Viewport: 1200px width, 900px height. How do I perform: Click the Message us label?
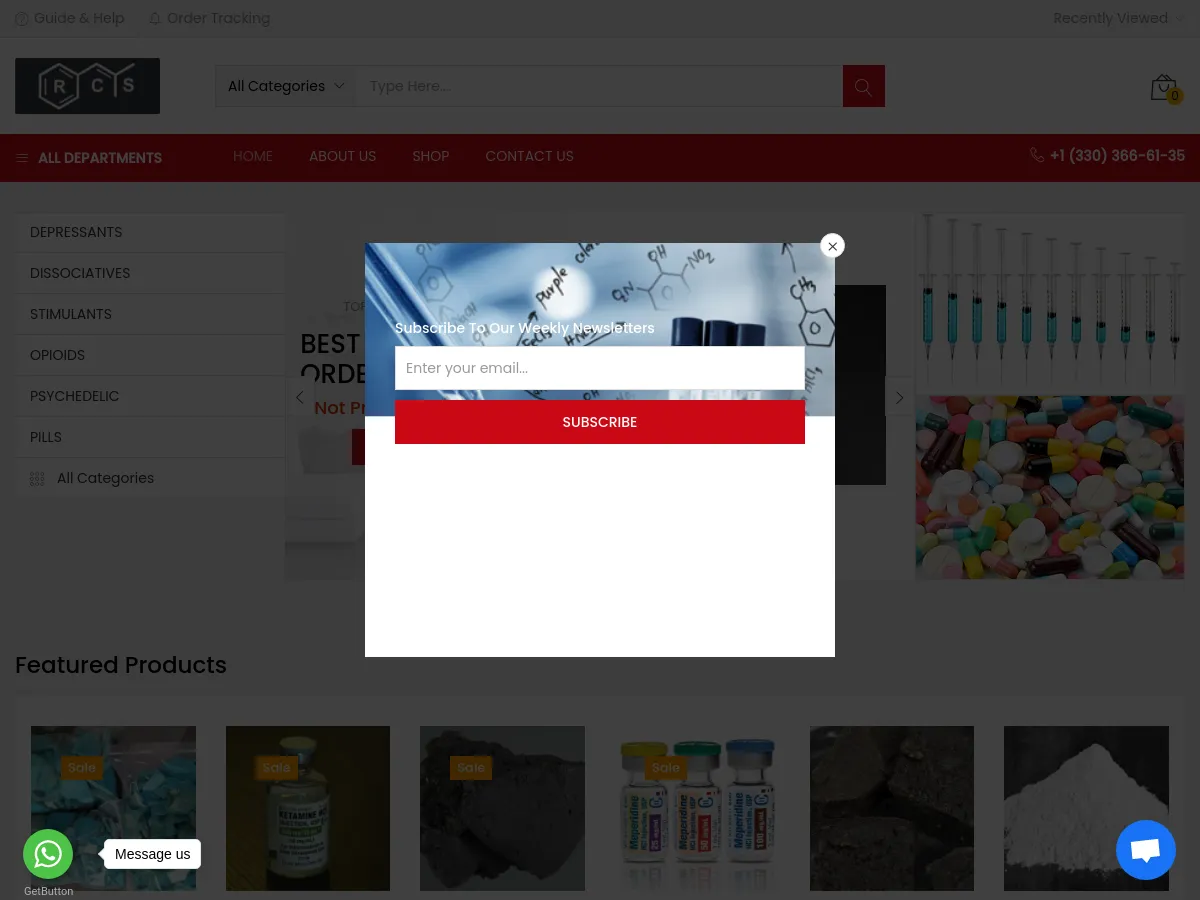coord(152,854)
